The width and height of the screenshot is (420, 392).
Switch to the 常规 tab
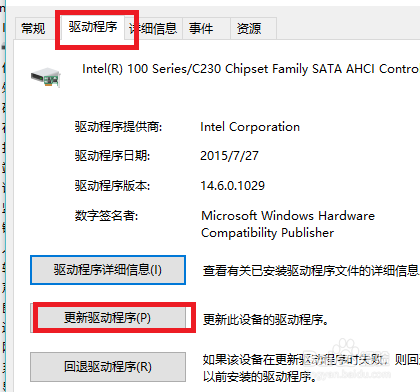coord(33,28)
